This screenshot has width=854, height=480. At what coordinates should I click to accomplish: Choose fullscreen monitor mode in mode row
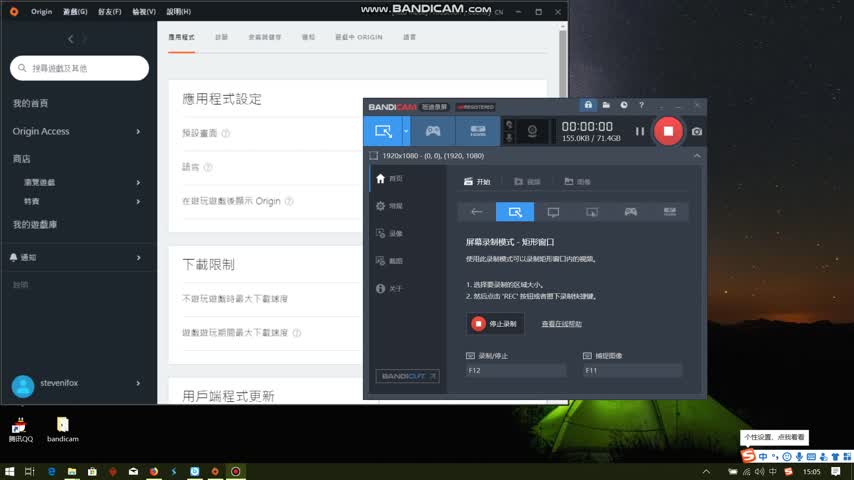coord(553,212)
